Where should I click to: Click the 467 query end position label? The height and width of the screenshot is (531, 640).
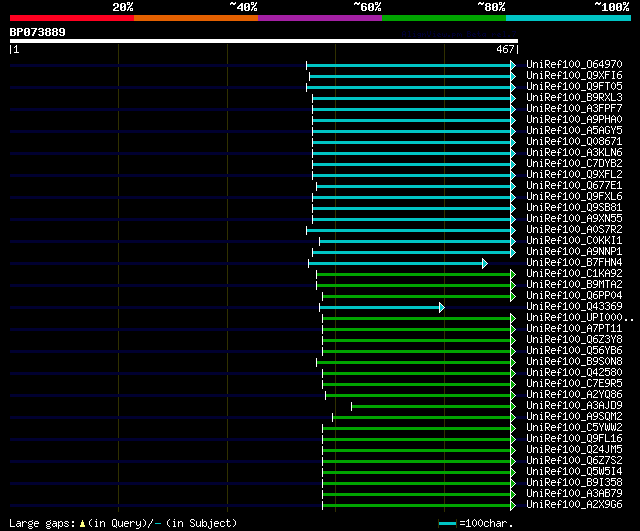(505, 50)
